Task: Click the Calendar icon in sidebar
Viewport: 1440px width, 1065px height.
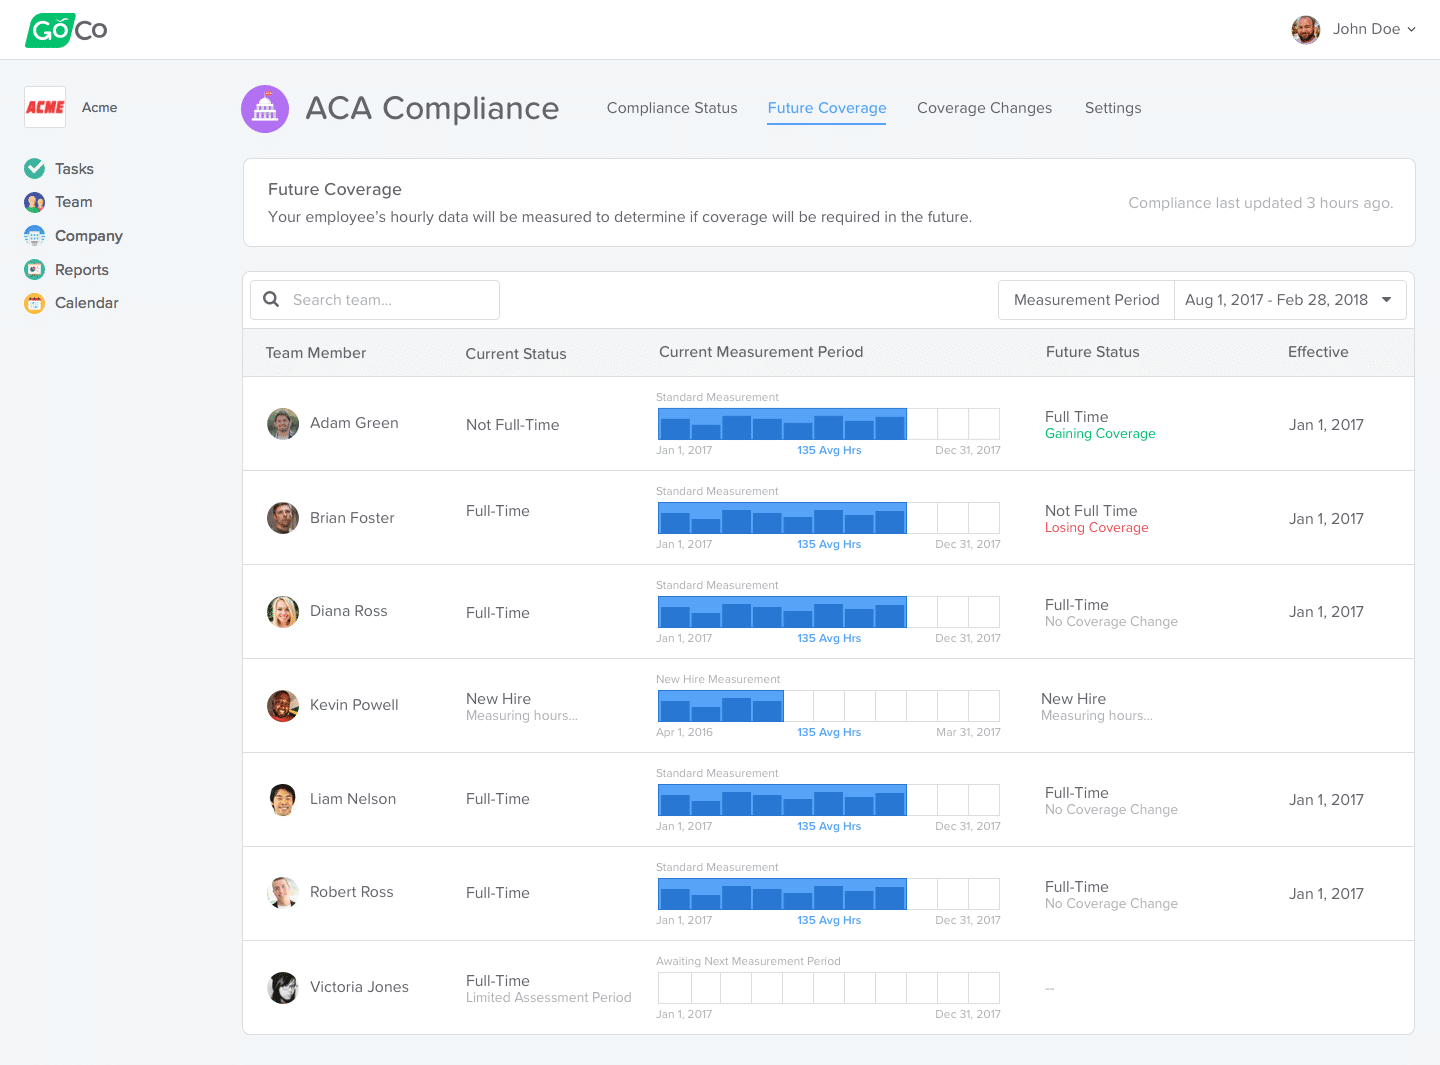Action: click(x=35, y=303)
